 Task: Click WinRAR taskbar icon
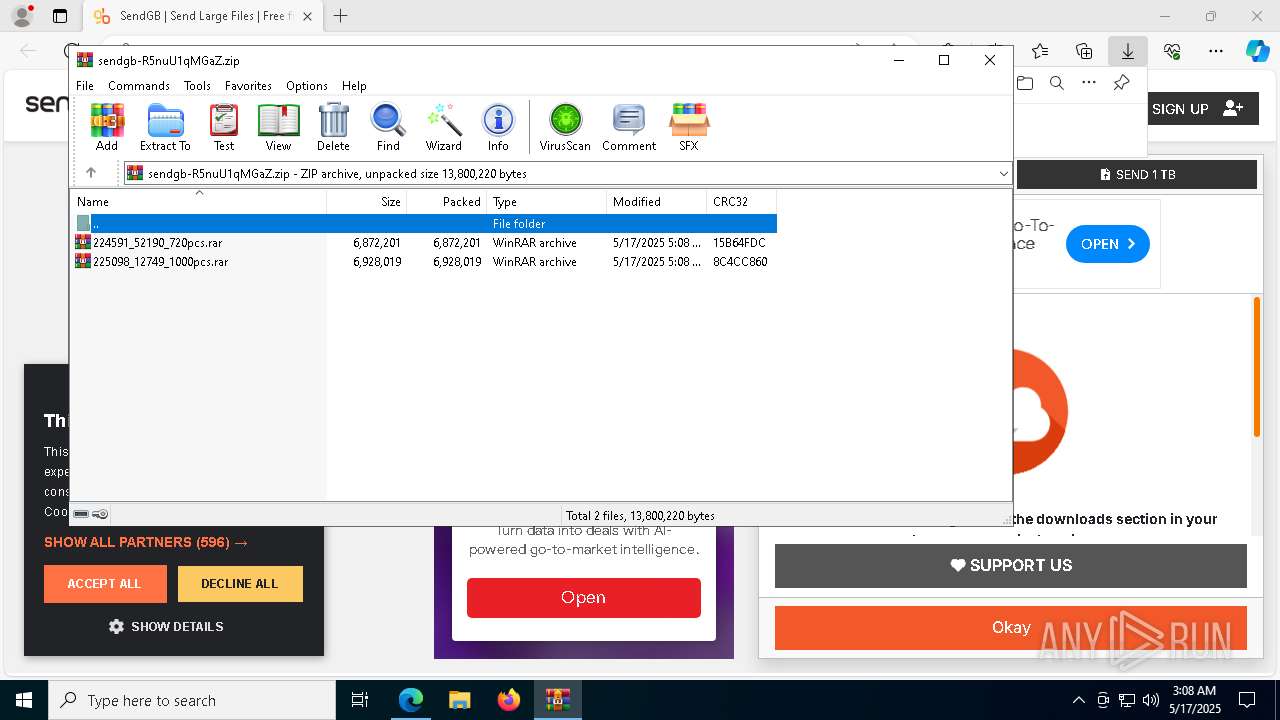[557, 700]
